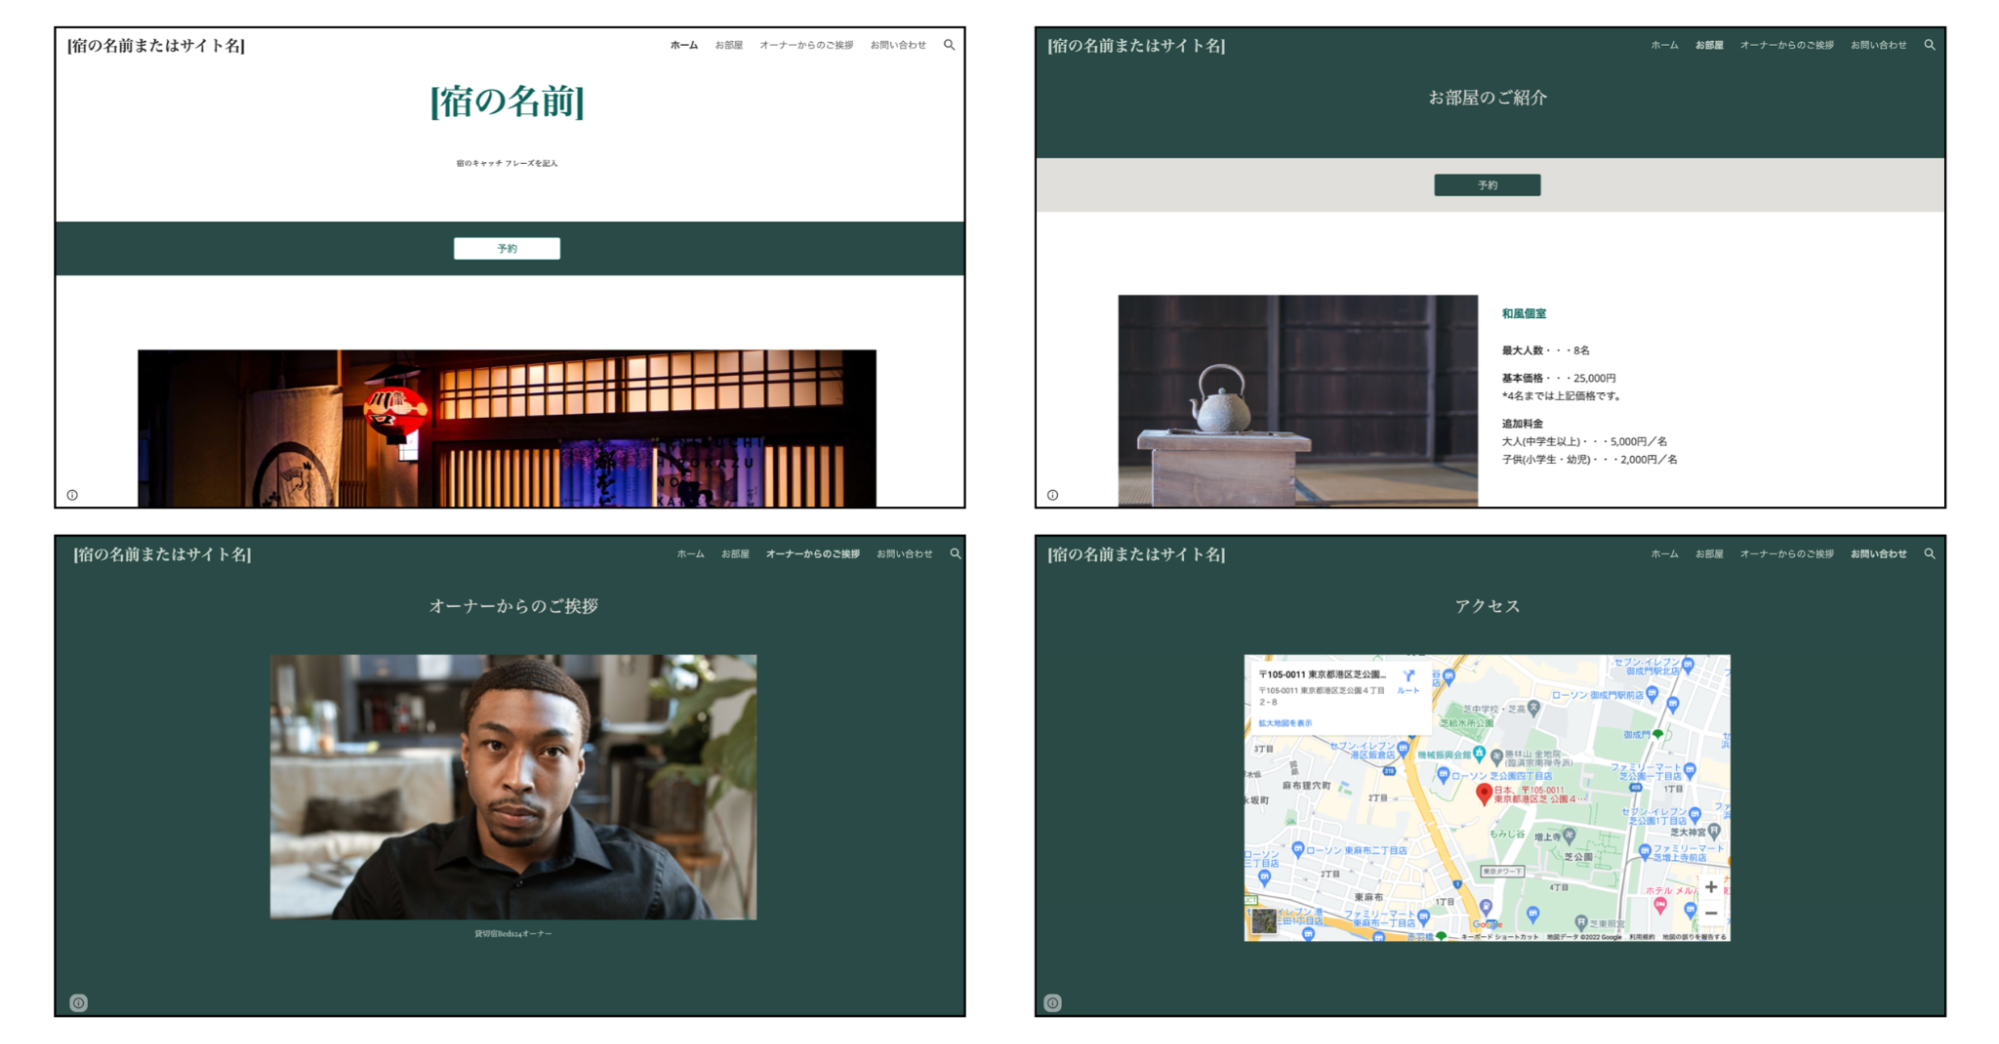Click the teapot room photo
The width and height of the screenshot is (1999, 1044).
pos(1297,400)
